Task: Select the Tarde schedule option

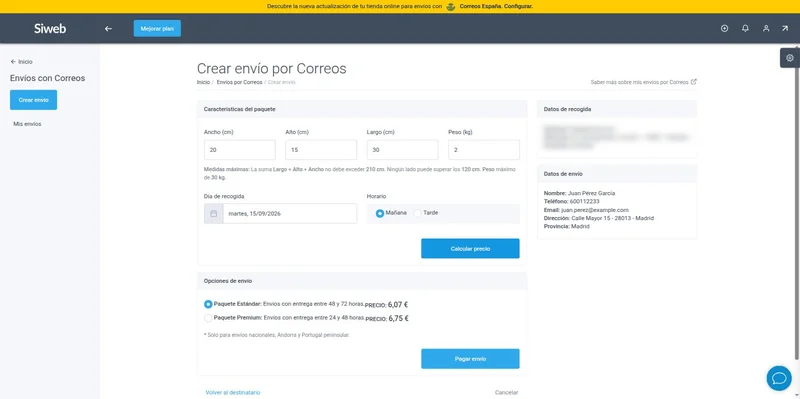Action: point(417,213)
